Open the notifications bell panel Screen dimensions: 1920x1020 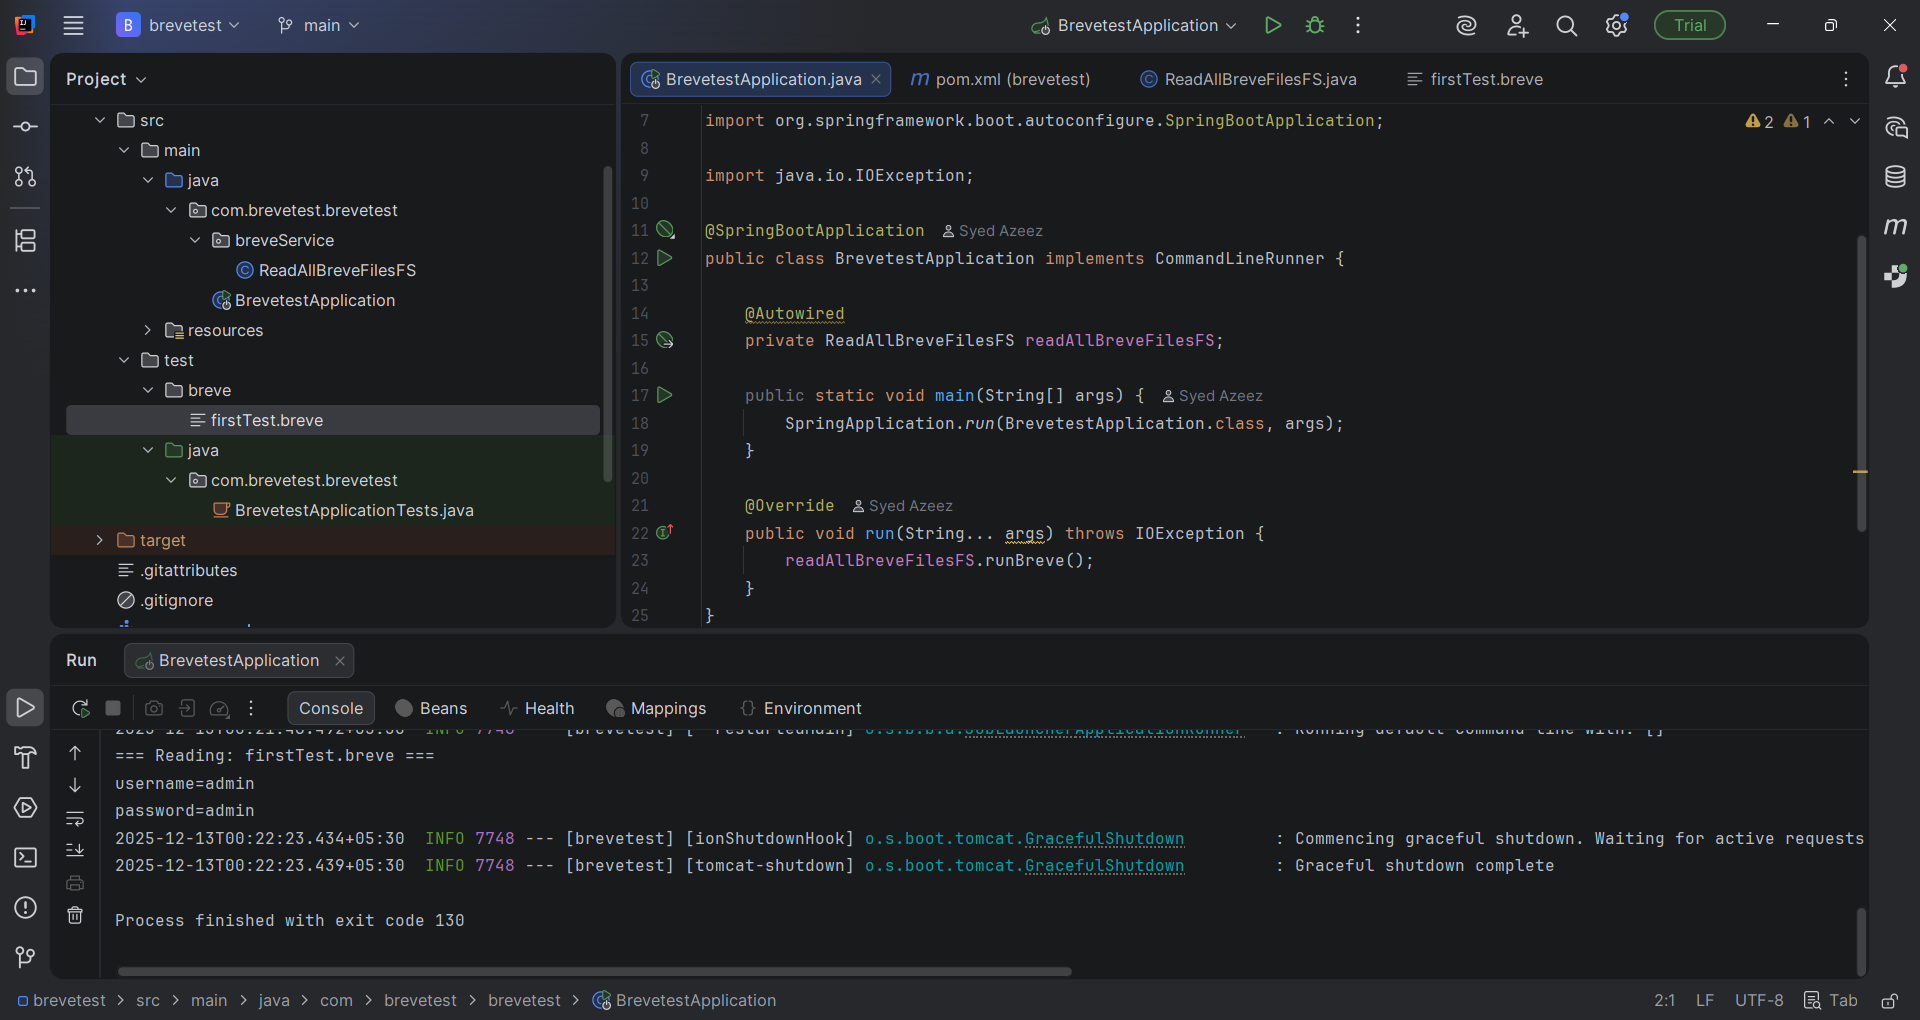click(1897, 76)
